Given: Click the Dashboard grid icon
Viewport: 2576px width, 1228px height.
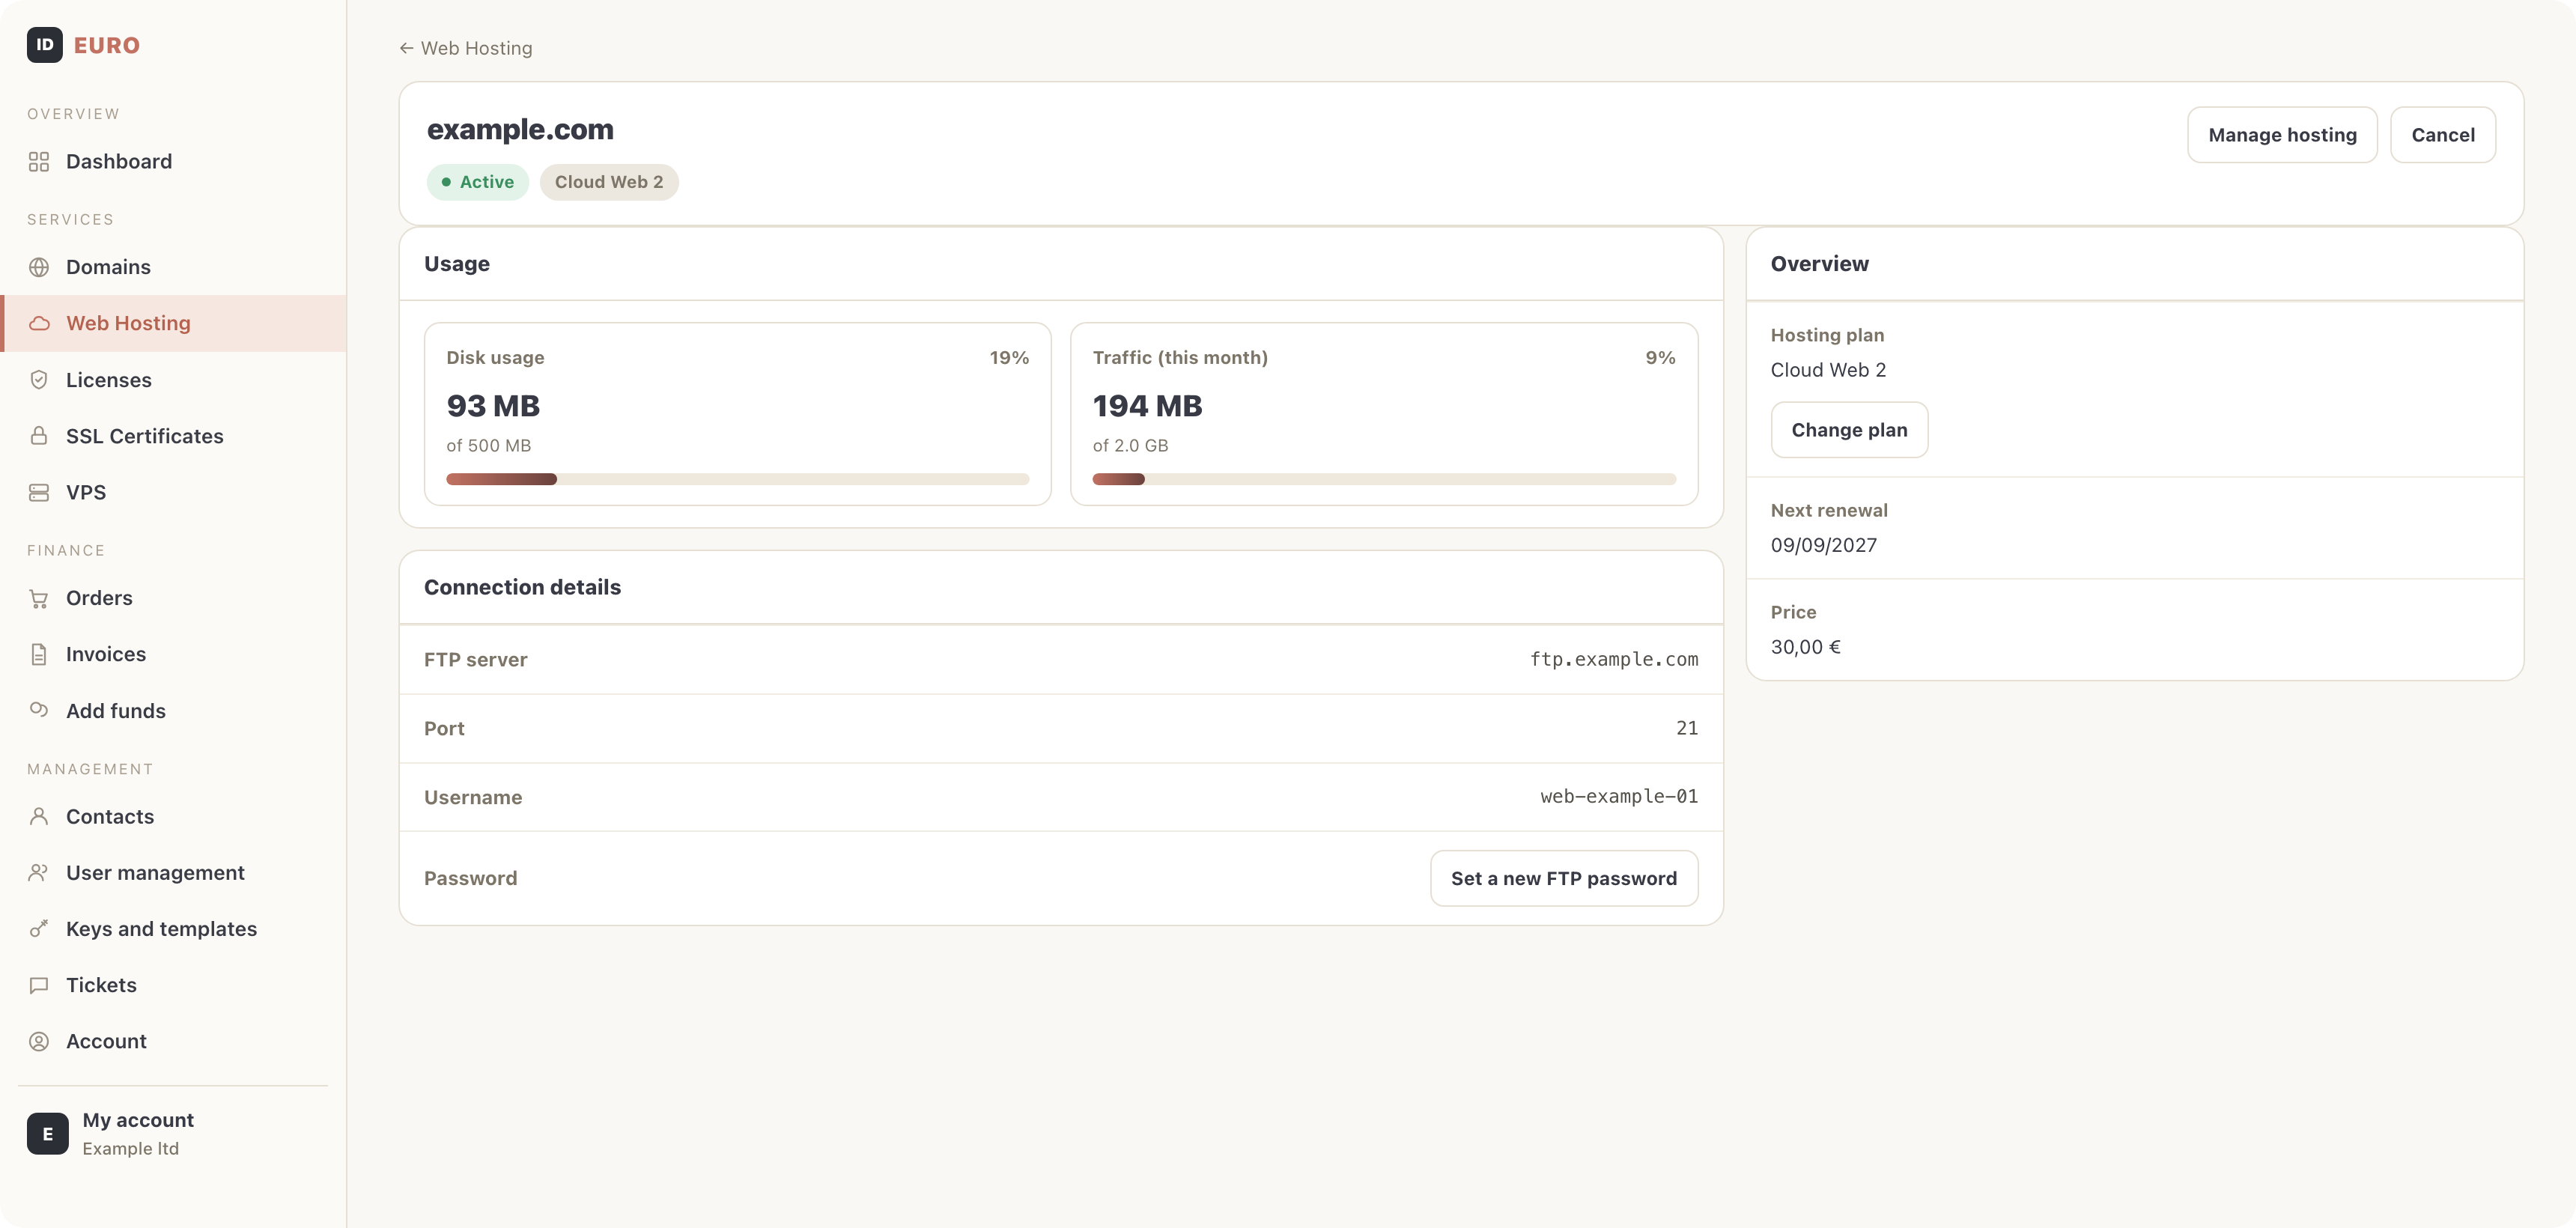Looking at the screenshot, I should pyautogui.click(x=39, y=162).
